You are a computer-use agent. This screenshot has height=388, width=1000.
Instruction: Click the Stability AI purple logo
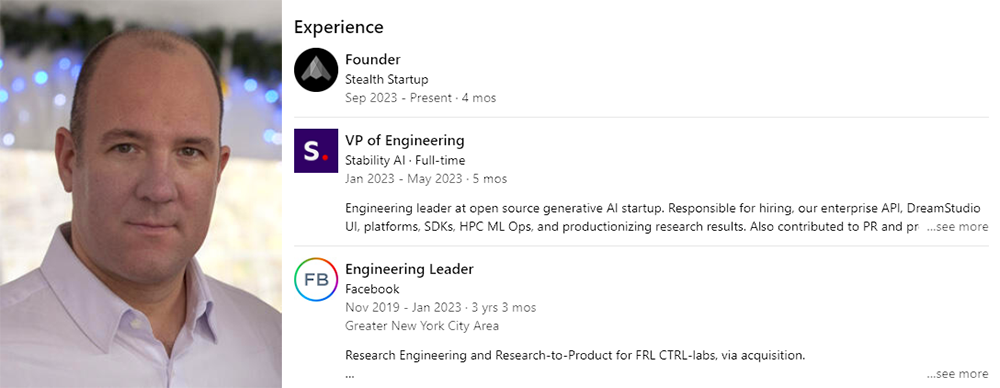316,151
